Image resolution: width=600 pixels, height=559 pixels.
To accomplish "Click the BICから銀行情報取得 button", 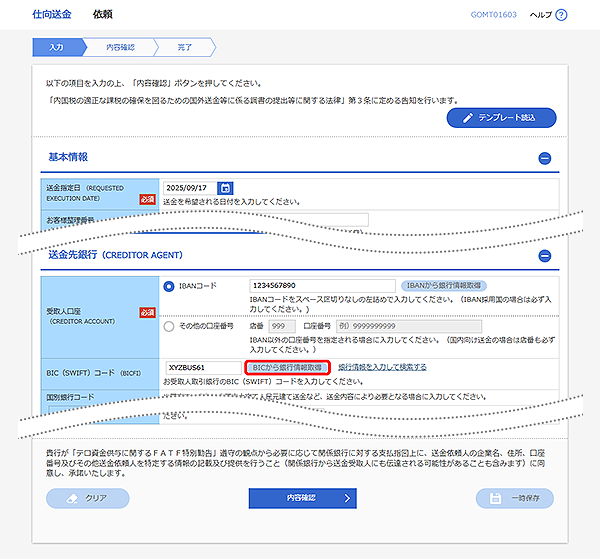I will [x=287, y=368].
